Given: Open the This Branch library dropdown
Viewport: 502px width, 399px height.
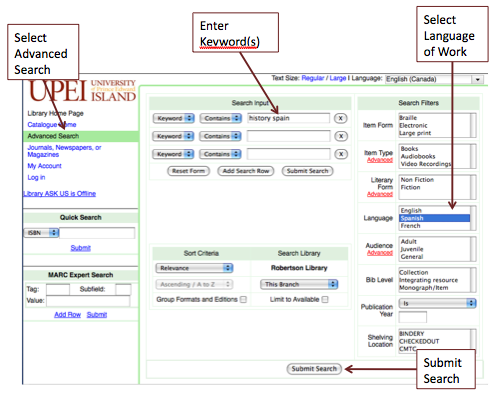Looking at the screenshot, I should point(299,284).
